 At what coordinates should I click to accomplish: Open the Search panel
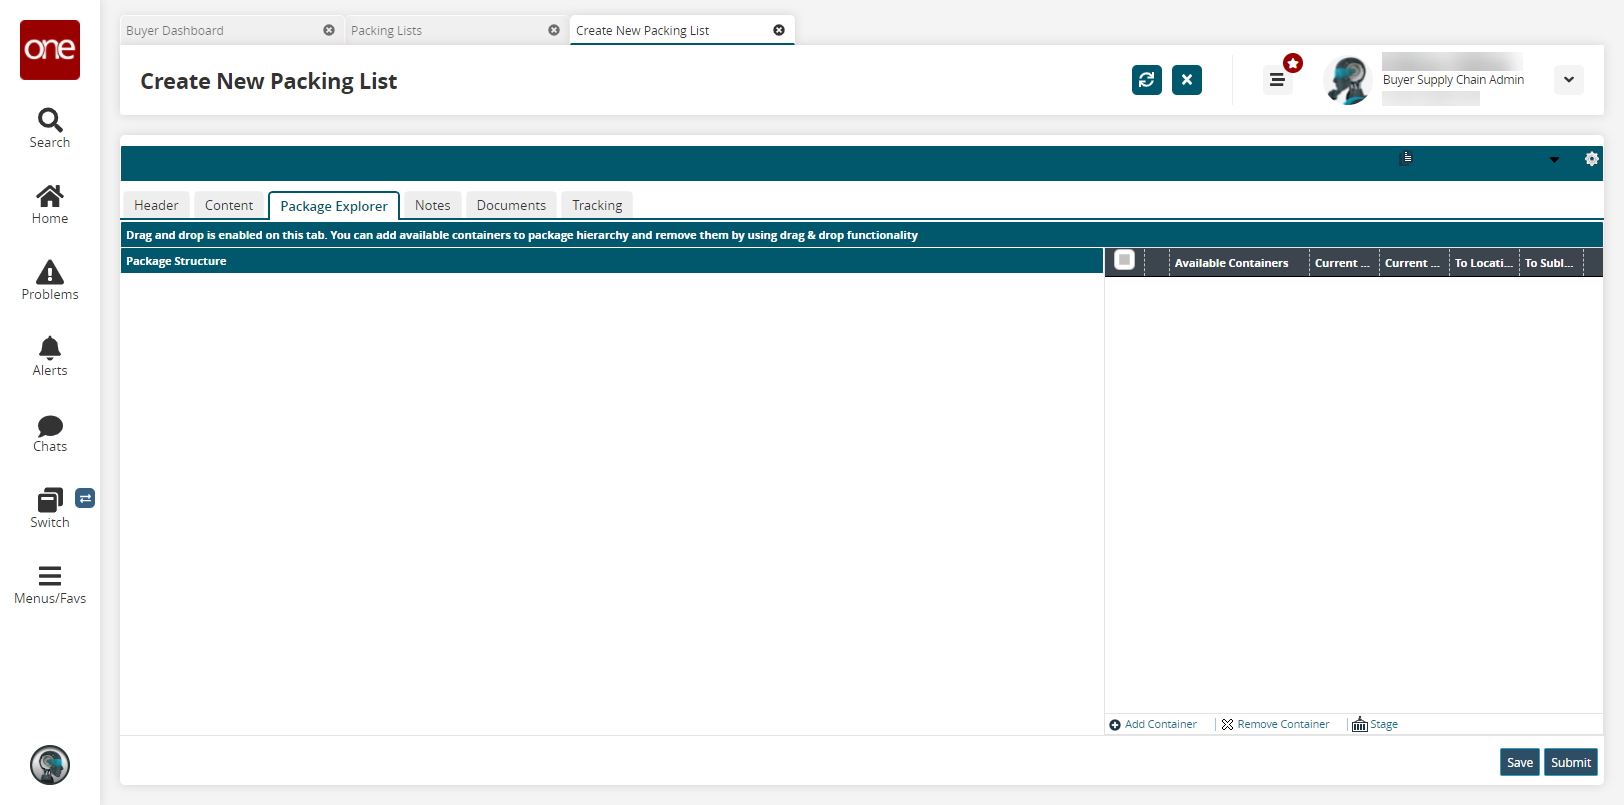point(50,129)
